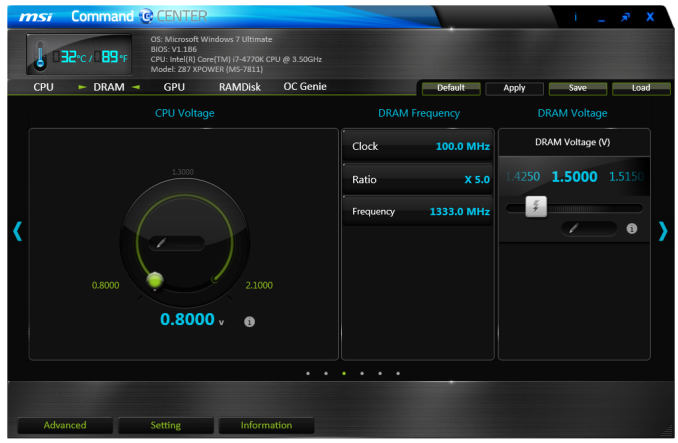Switch to the CPU tab
678x443 pixels.
[x=43, y=87]
